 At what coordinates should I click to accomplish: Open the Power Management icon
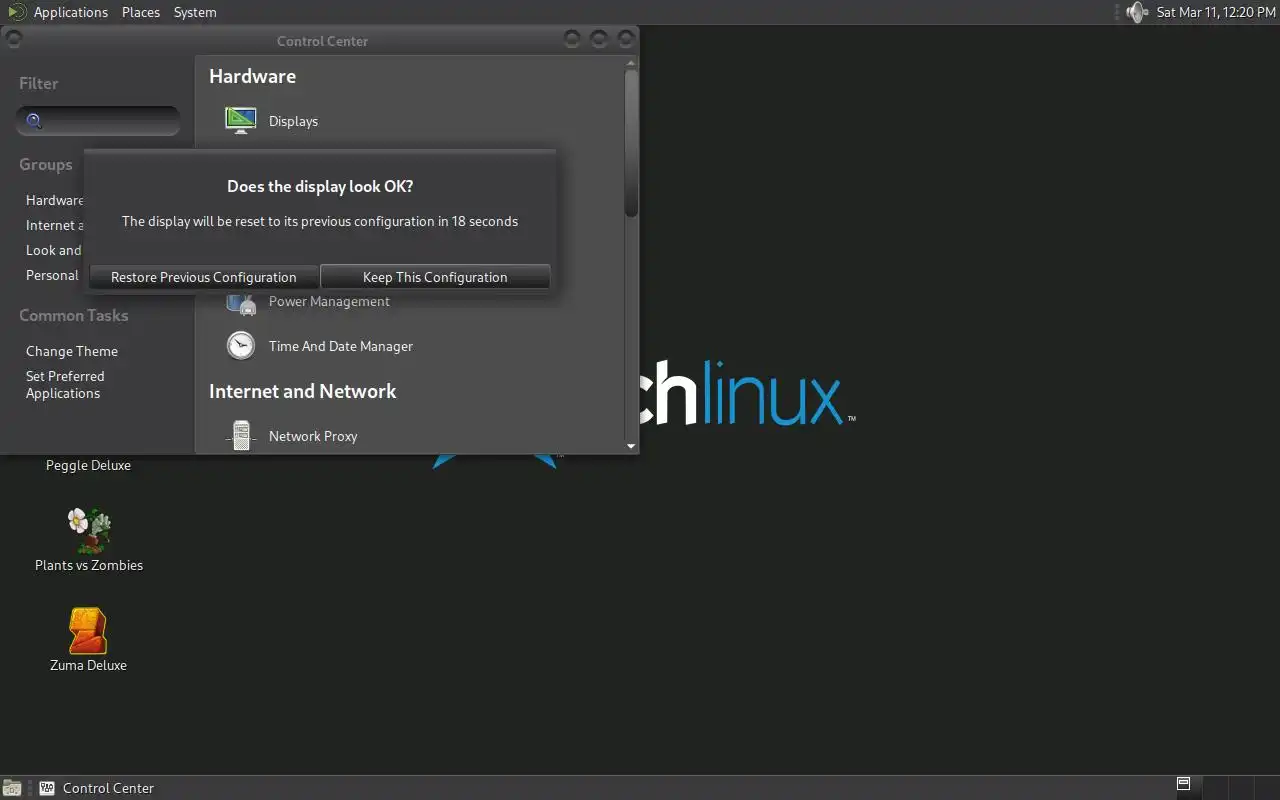pos(241,302)
